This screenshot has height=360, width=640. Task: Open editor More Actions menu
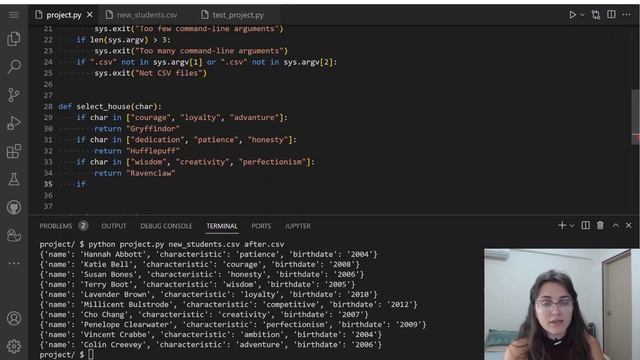tap(626, 15)
